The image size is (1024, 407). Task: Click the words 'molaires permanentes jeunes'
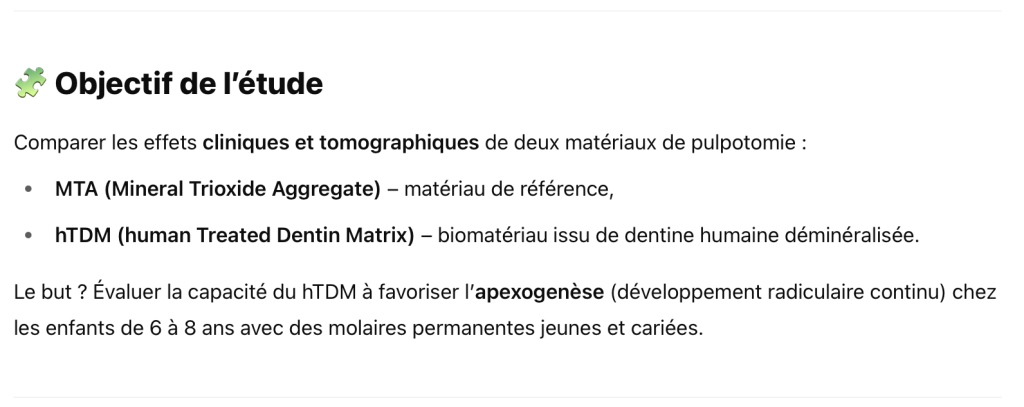449,328
